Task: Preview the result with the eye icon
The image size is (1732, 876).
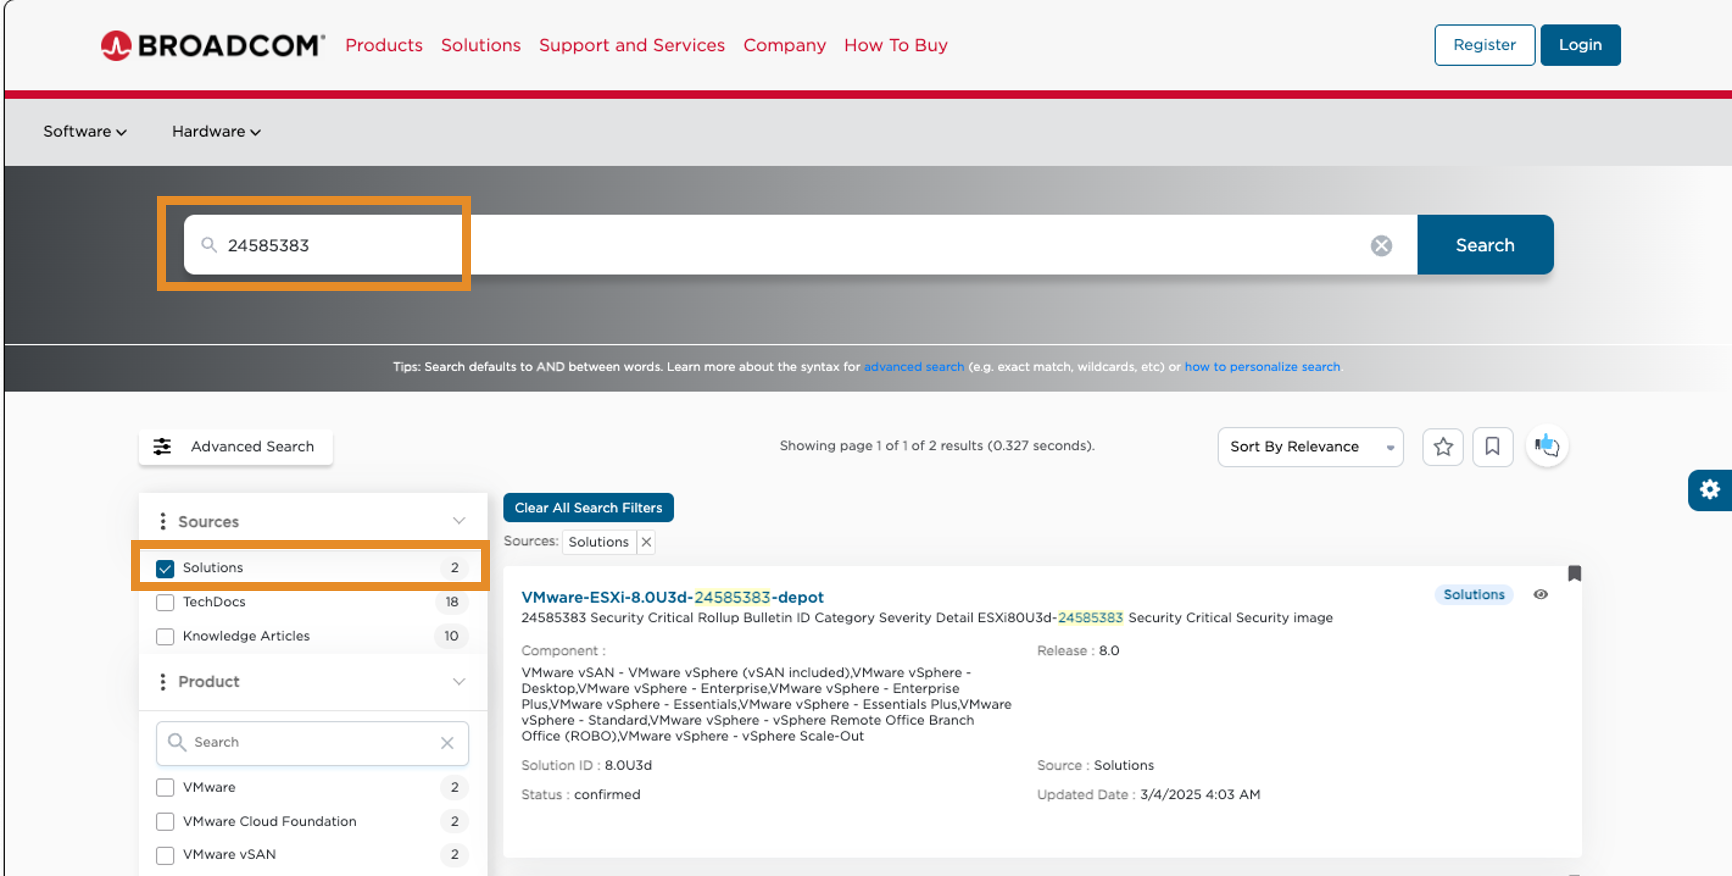Action: point(1541,595)
